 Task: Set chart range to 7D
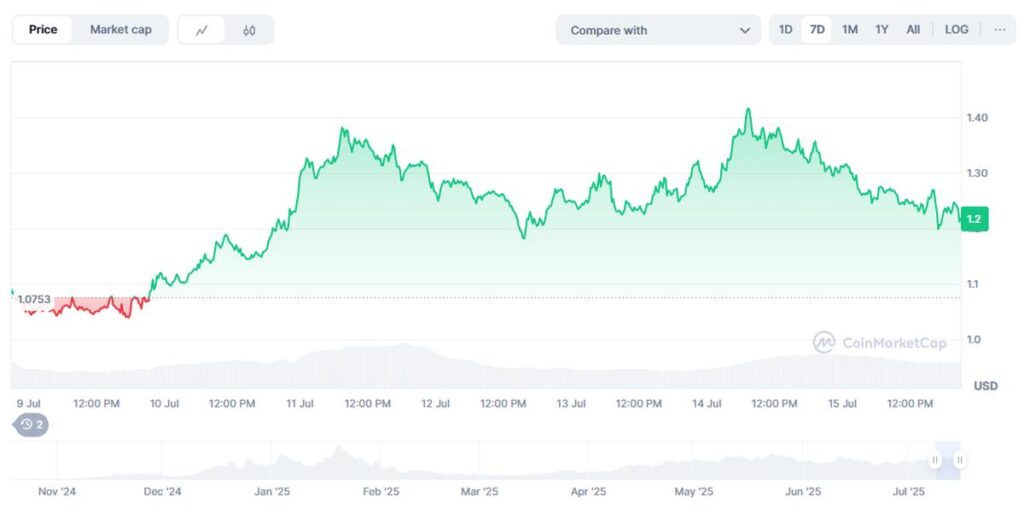tap(817, 29)
